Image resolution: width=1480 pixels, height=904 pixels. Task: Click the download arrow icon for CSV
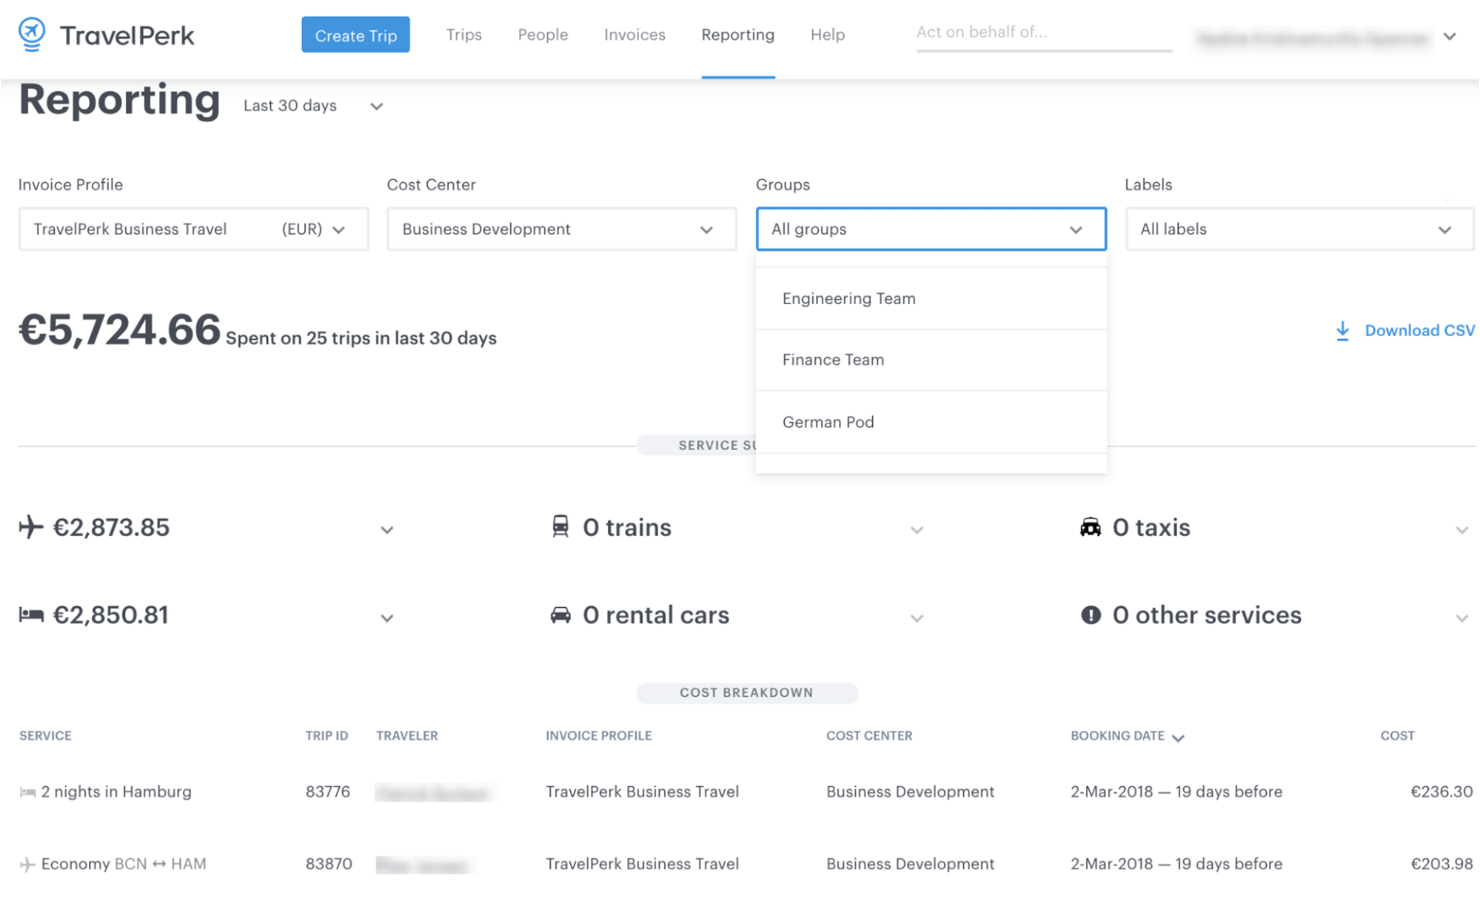pyautogui.click(x=1342, y=331)
